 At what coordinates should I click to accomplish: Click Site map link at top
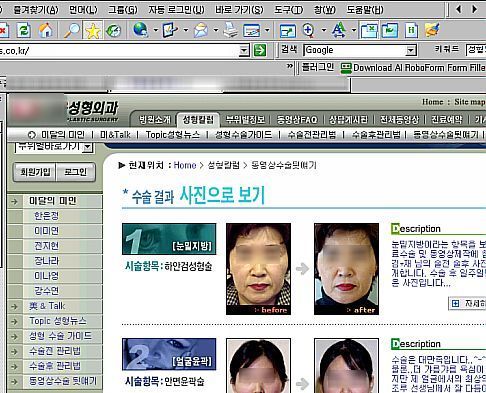pos(470,102)
